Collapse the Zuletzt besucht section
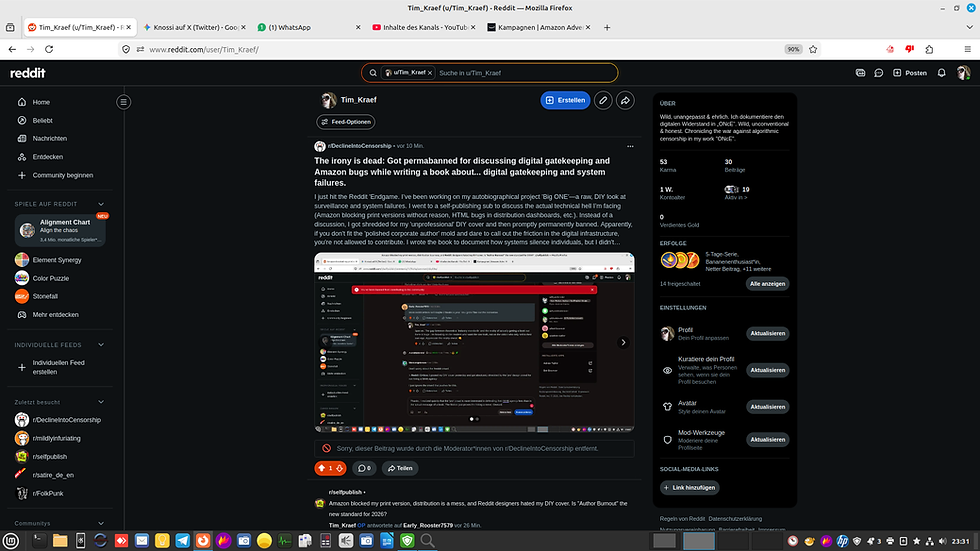The height and width of the screenshot is (551, 980). click(101, 402)
